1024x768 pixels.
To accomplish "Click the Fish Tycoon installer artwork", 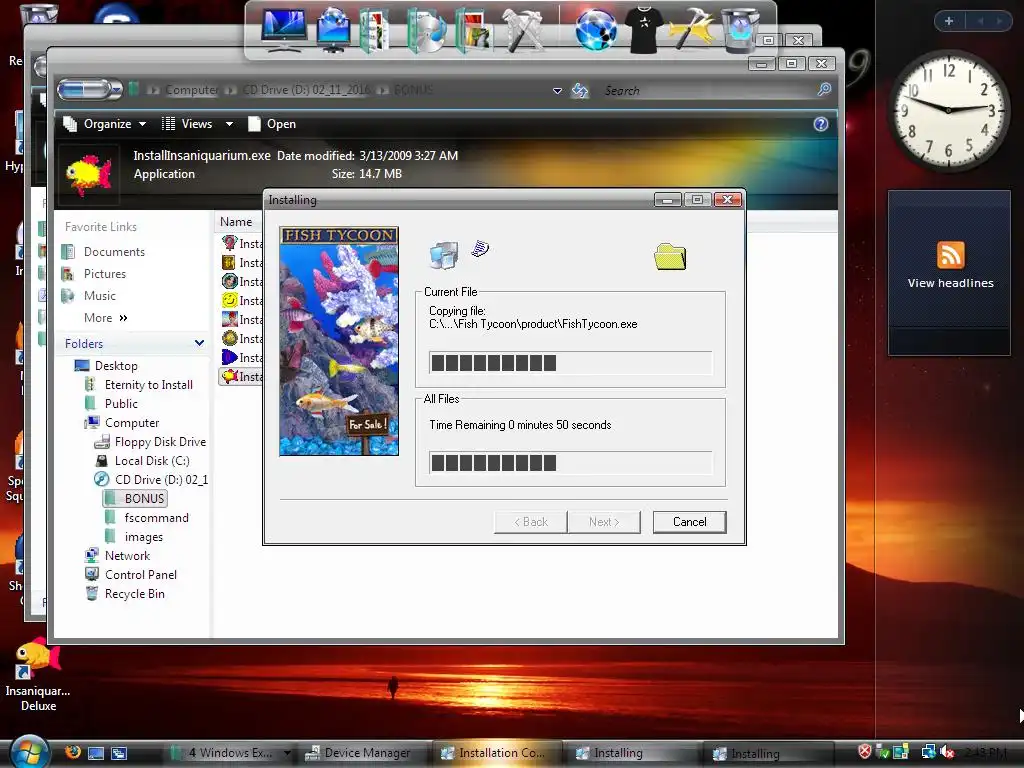I will point(339,341).
